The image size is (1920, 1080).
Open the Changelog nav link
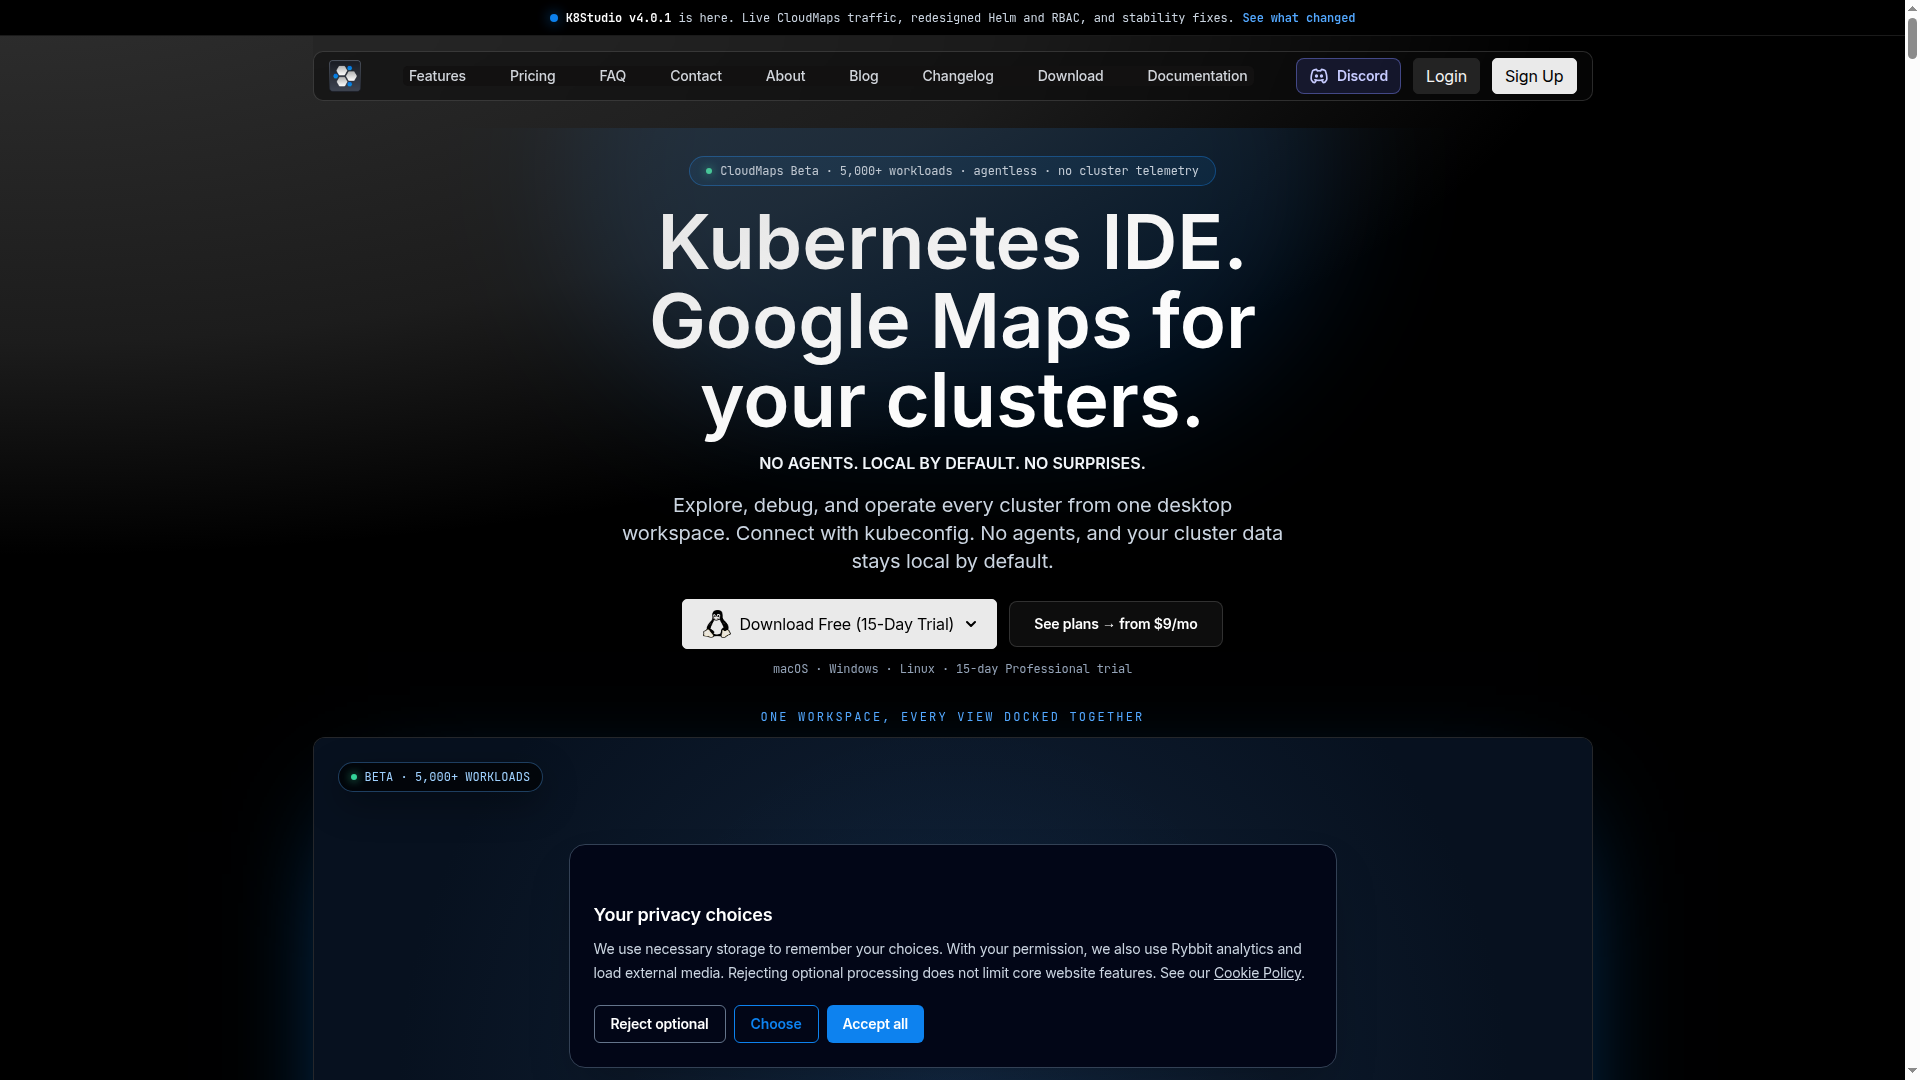pos(958,76)
